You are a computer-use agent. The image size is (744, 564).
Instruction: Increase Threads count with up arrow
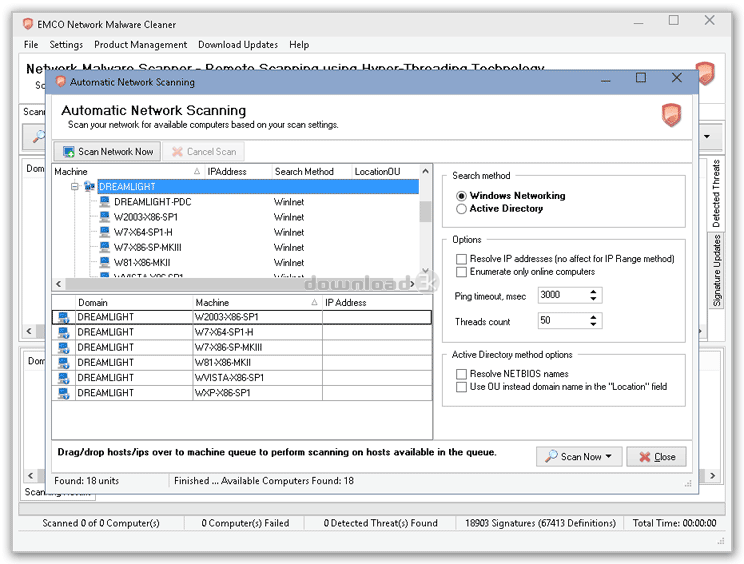click(593, 317)
